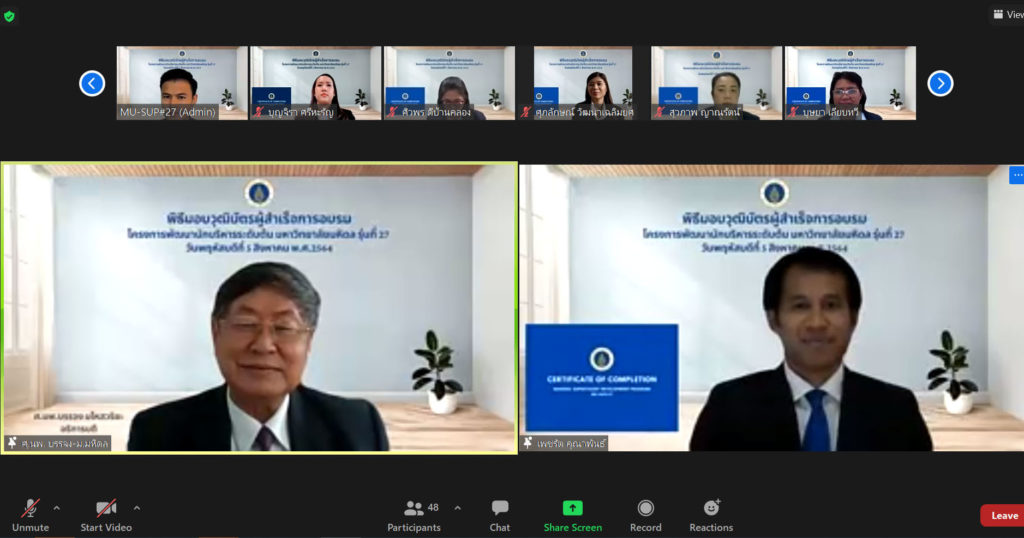Click the green encryption shield icon
The height and width of the screenshot is (538, 1024).
point(10,16)
